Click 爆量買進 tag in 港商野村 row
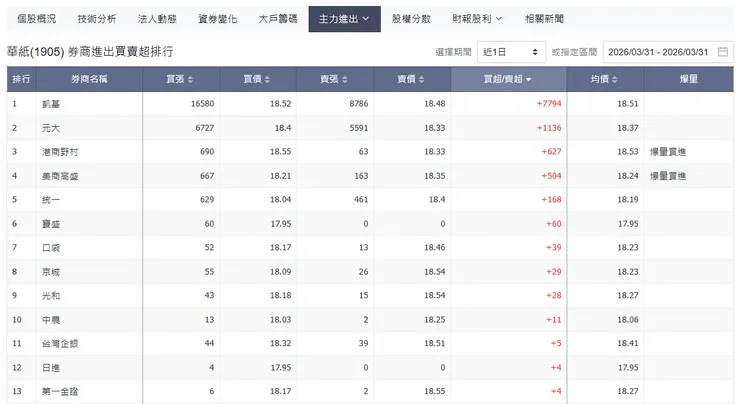 tap(668, 152)
